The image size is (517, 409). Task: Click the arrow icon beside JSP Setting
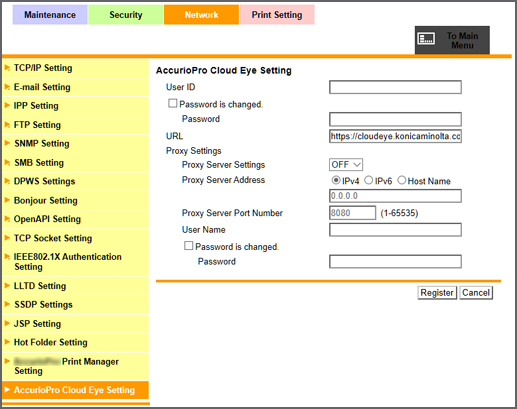[7, 323]
